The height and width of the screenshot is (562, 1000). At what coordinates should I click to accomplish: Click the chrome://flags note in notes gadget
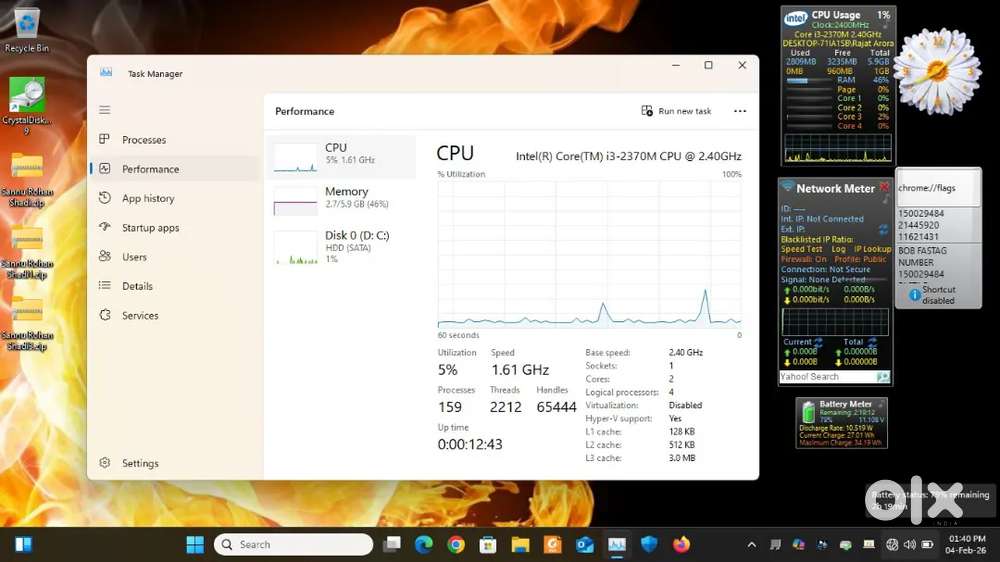pyautogui.click(x=938, y=188)
